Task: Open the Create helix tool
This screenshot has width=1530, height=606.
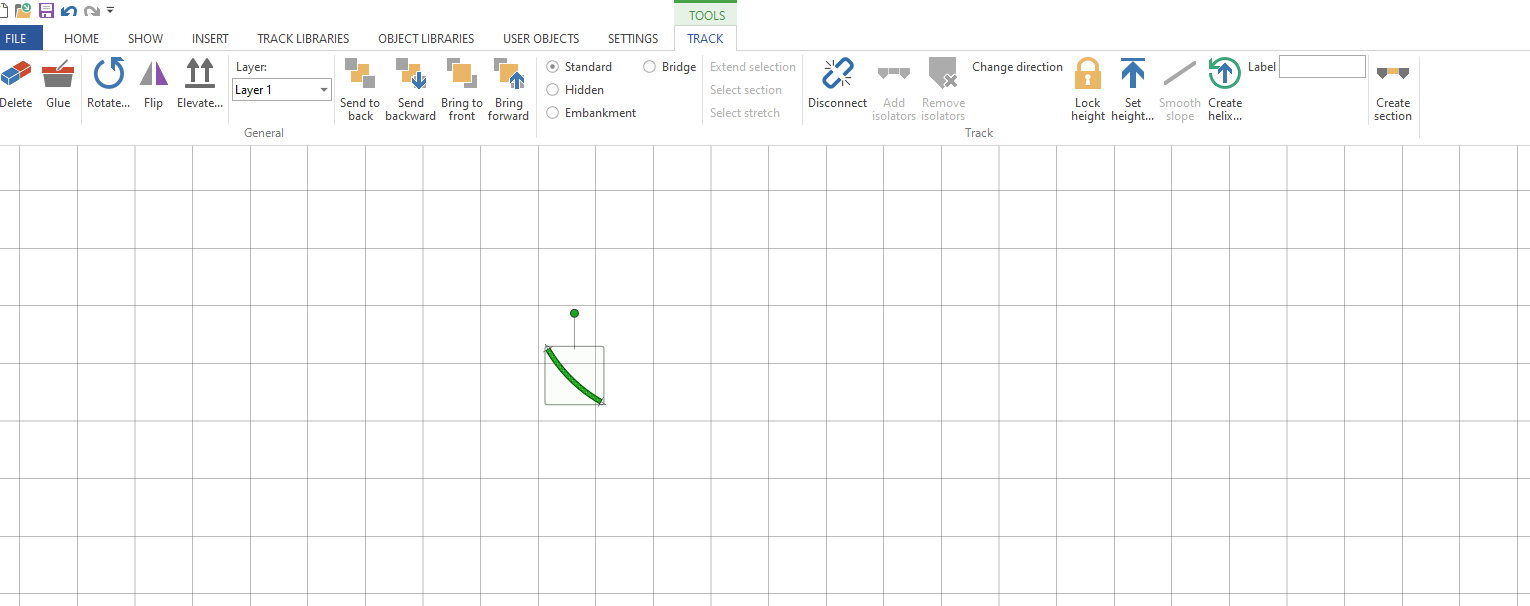Action: tap(1224, 76)
